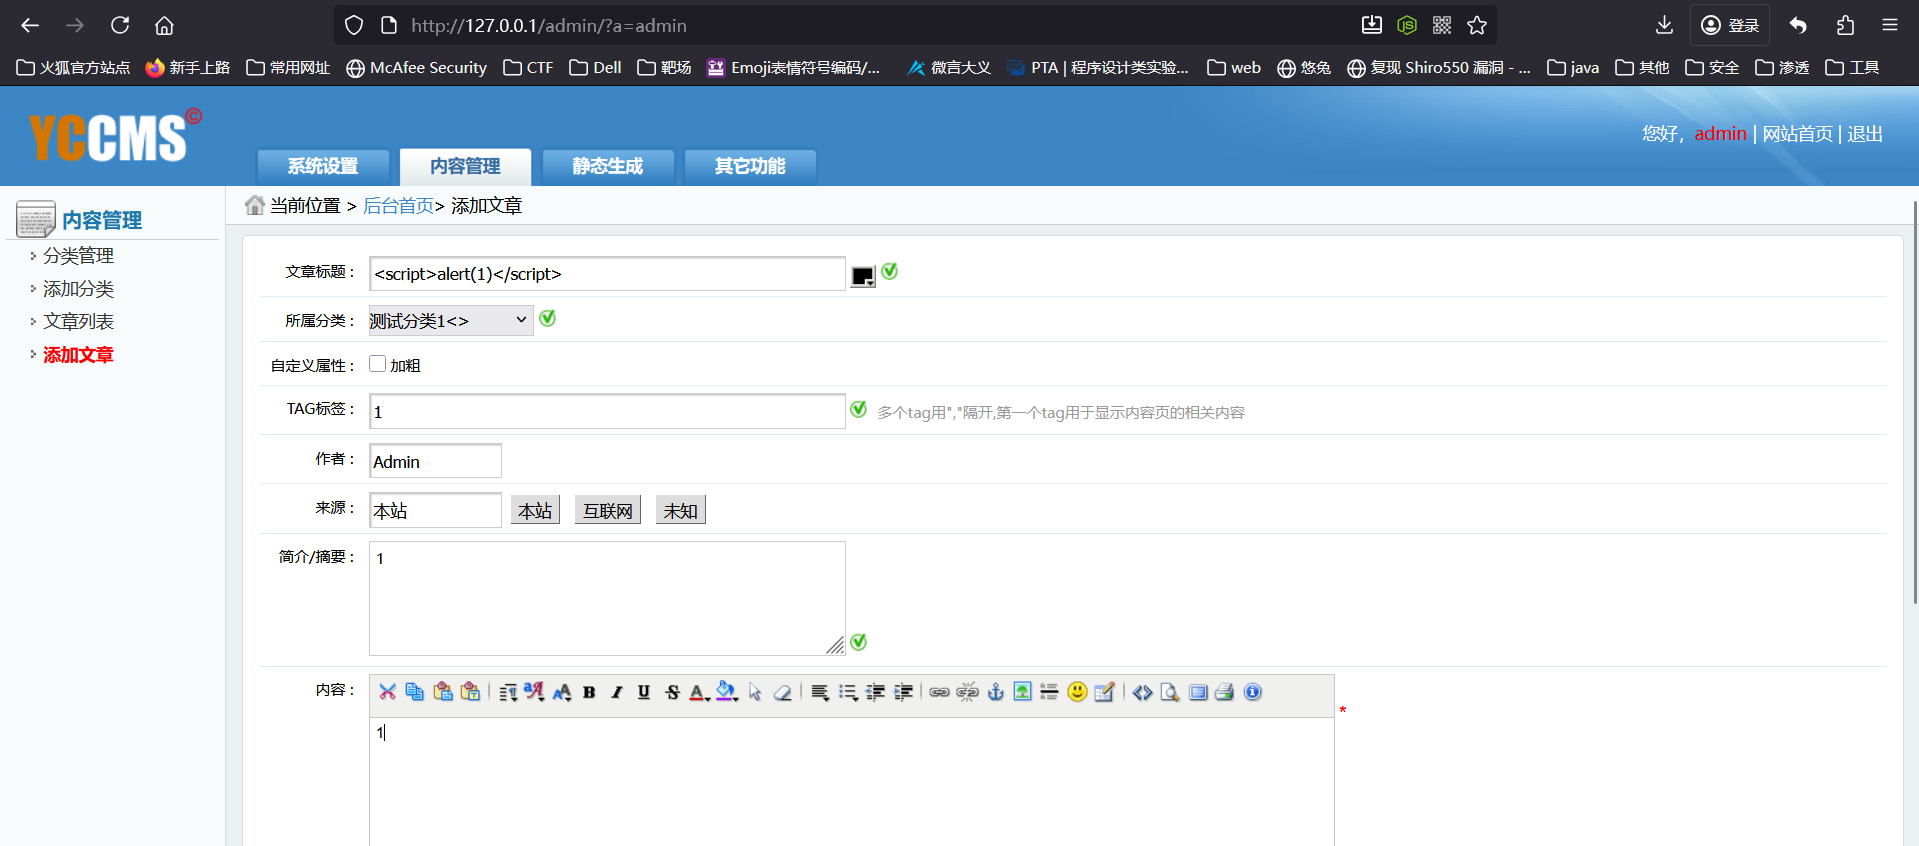Open the smiley emoticon picker

pyautogui.click(x=1077, y=692)
